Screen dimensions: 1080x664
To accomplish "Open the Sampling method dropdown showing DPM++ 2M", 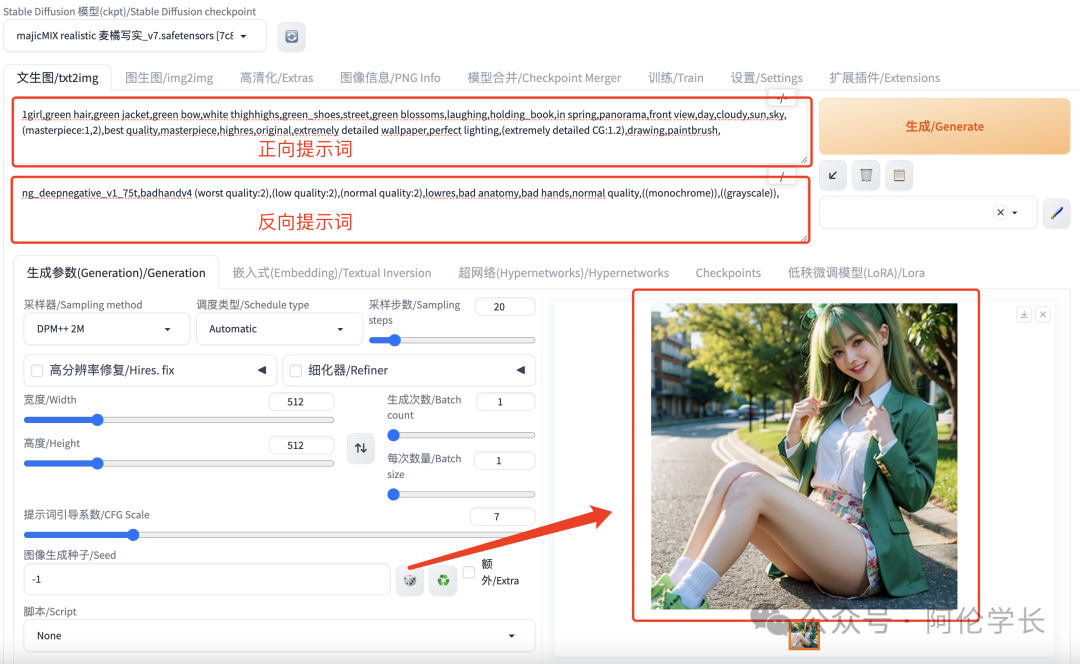I will 106,328.
